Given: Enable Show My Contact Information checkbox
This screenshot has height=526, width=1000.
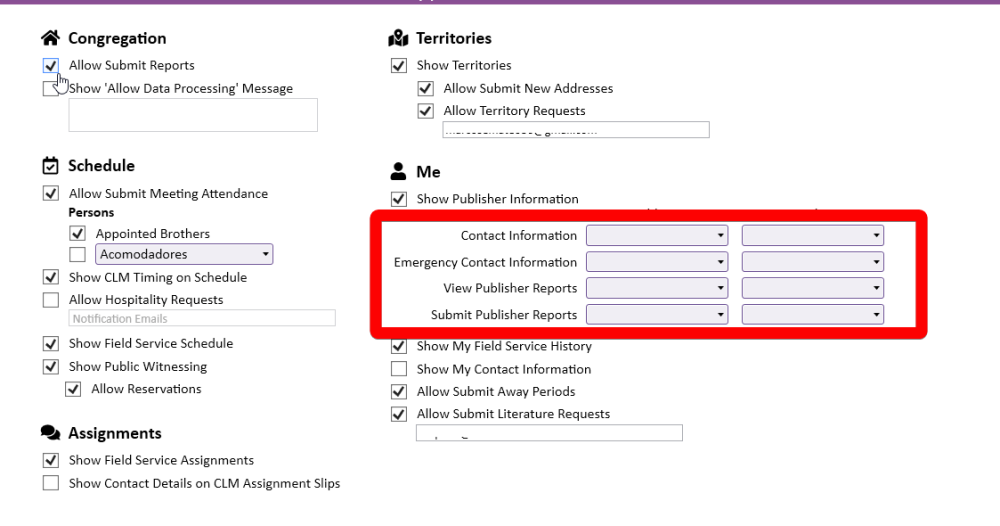Looking at the screenshot, I should click(399, 369).
